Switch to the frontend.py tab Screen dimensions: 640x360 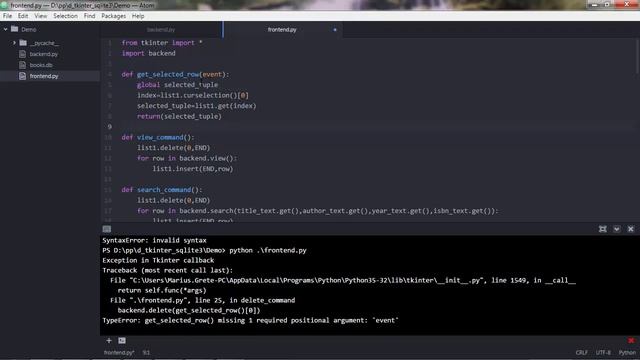coord(282,30)
